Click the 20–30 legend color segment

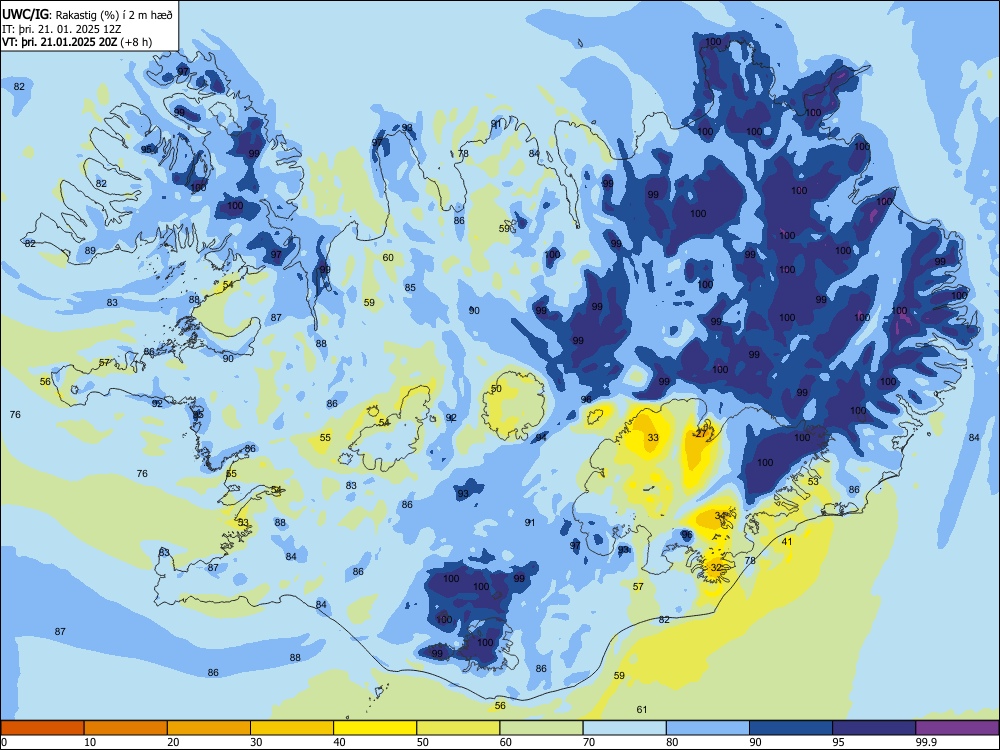click(209, 728)
